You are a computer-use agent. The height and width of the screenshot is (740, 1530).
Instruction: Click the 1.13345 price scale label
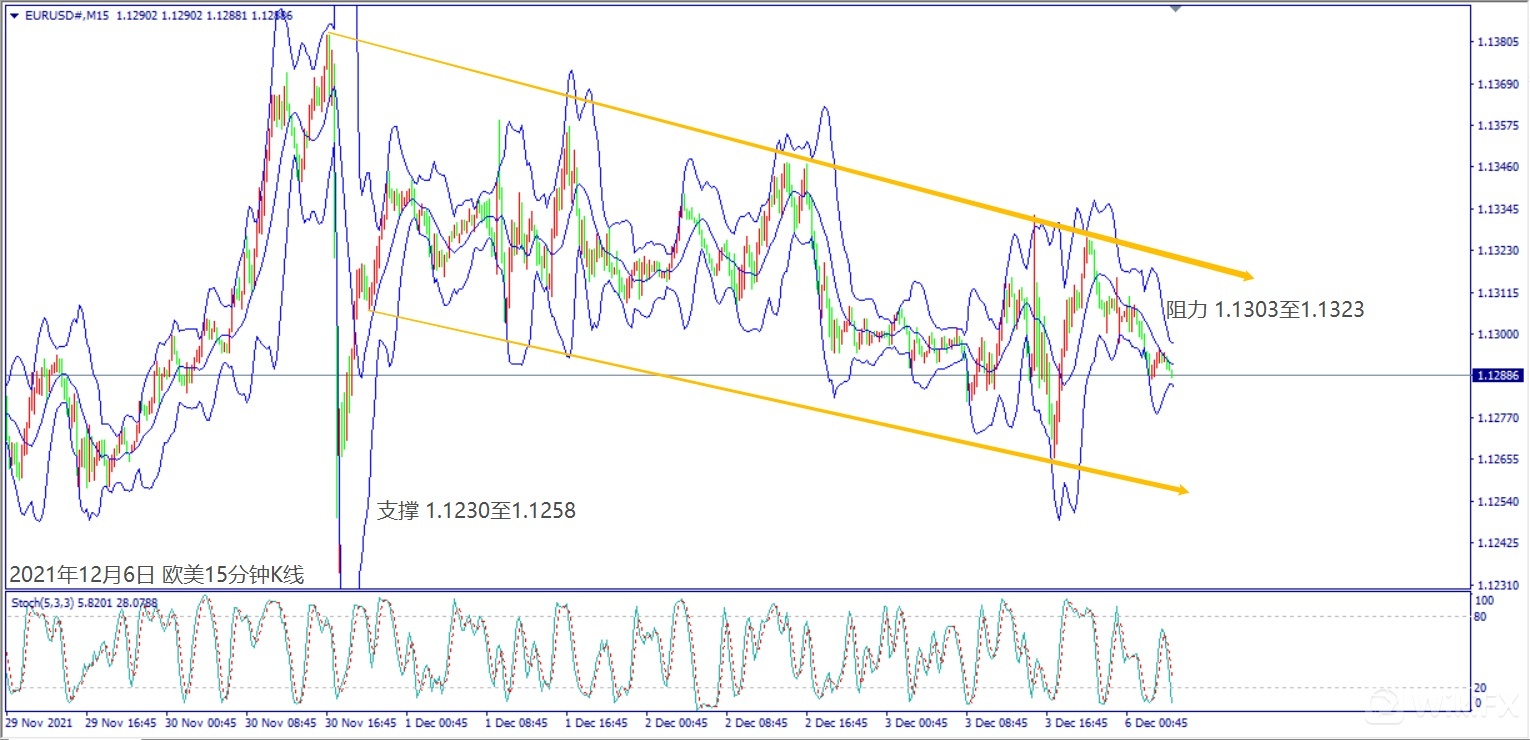point(1497,209)
